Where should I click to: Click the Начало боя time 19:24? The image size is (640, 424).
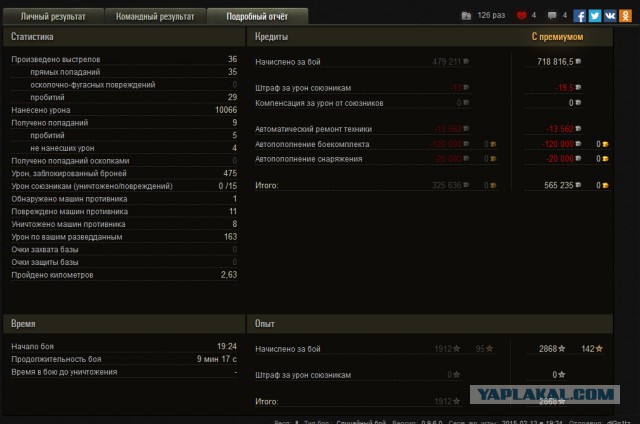point(227,346)
